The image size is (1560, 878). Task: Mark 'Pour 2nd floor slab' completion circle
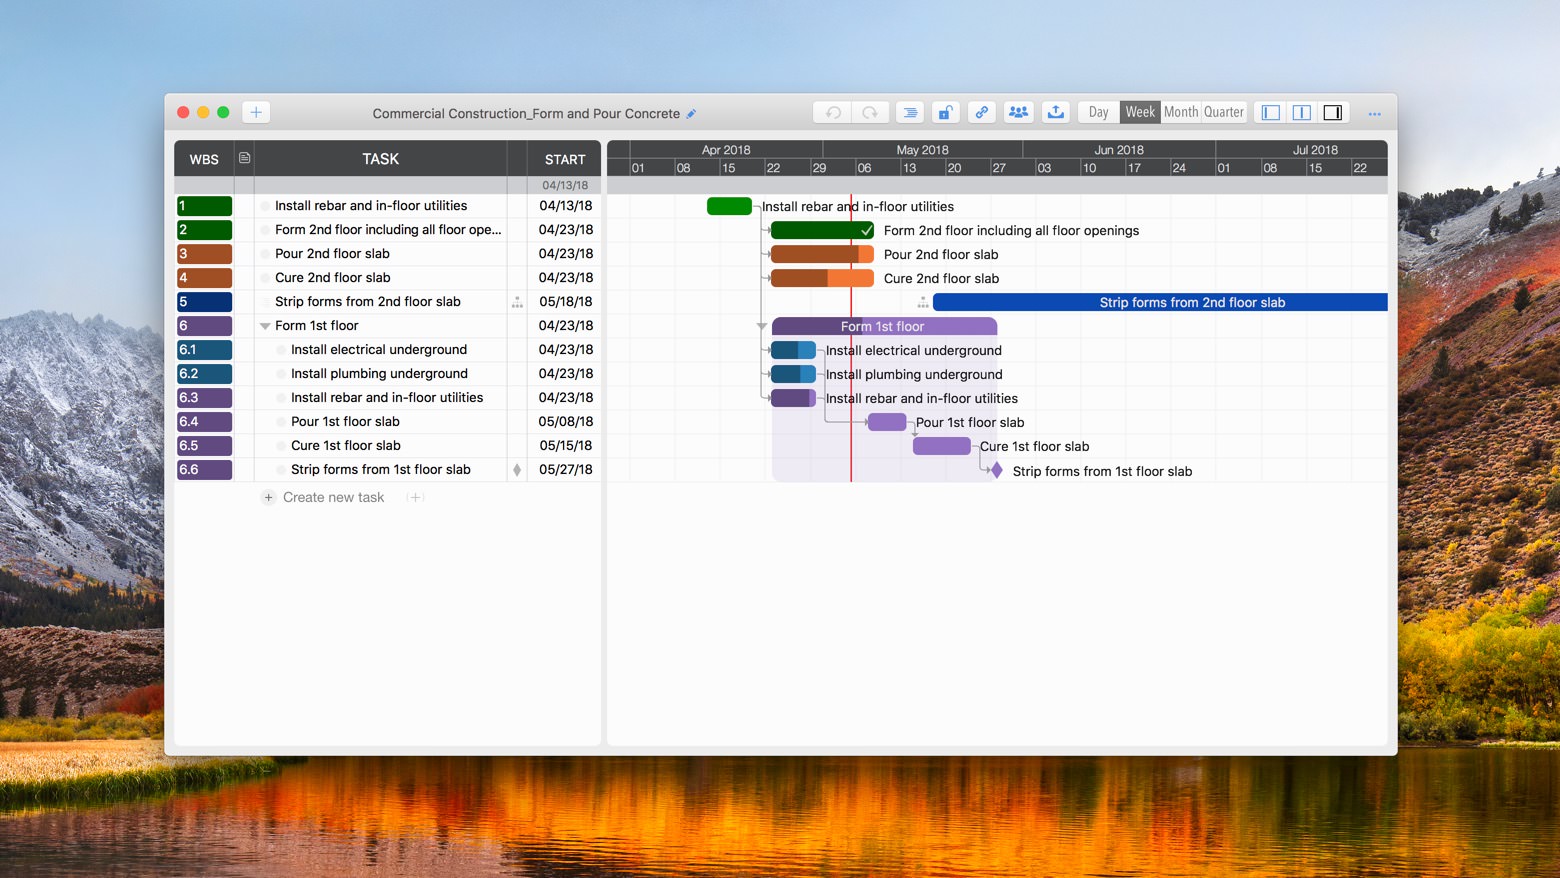pyautogui.click(x=265, y=254)
